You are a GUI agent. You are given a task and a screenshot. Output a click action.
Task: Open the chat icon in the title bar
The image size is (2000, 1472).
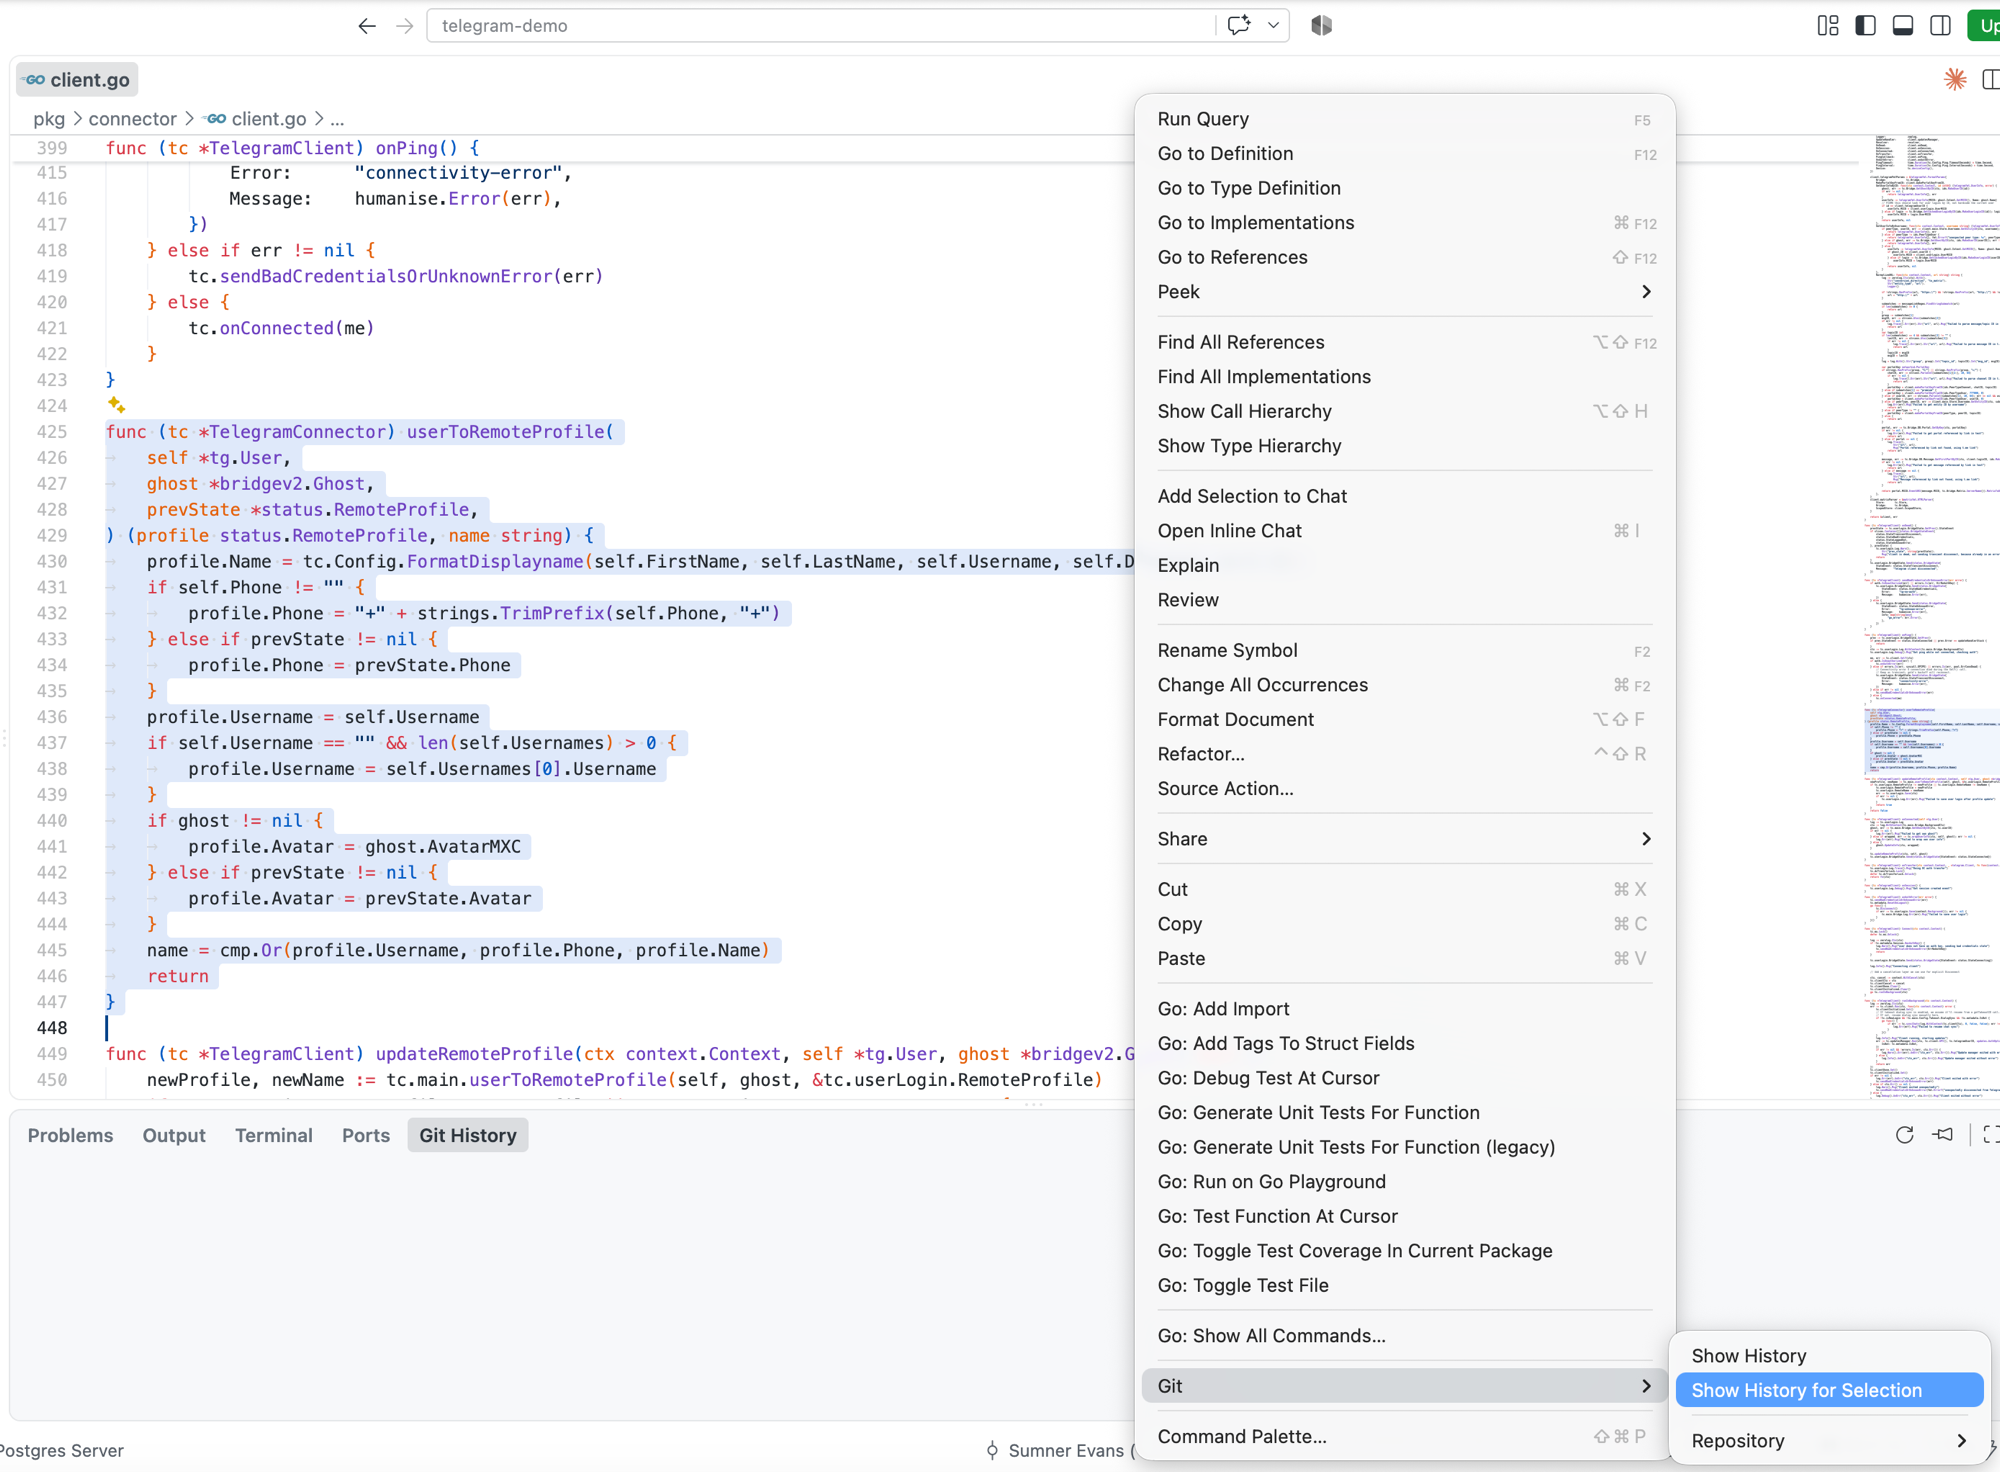click(x=1239, y=25)
